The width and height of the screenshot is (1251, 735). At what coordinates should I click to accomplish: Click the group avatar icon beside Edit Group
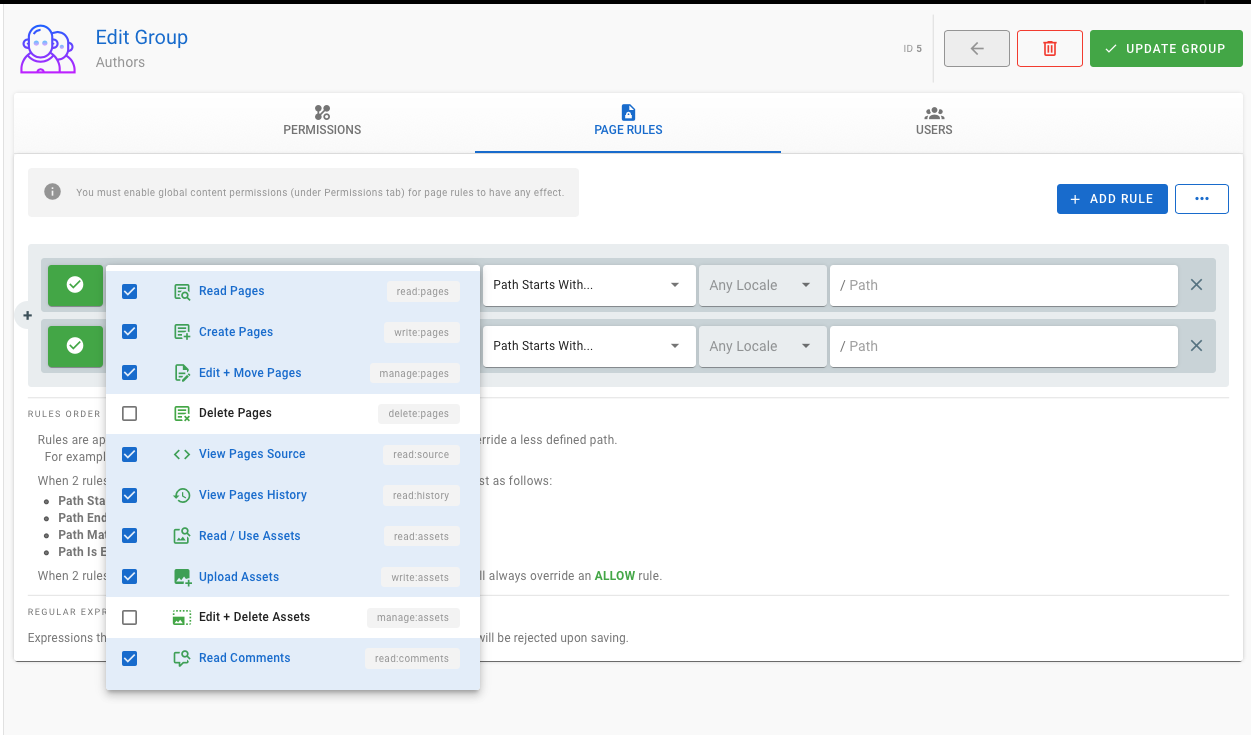coord(47,48)
